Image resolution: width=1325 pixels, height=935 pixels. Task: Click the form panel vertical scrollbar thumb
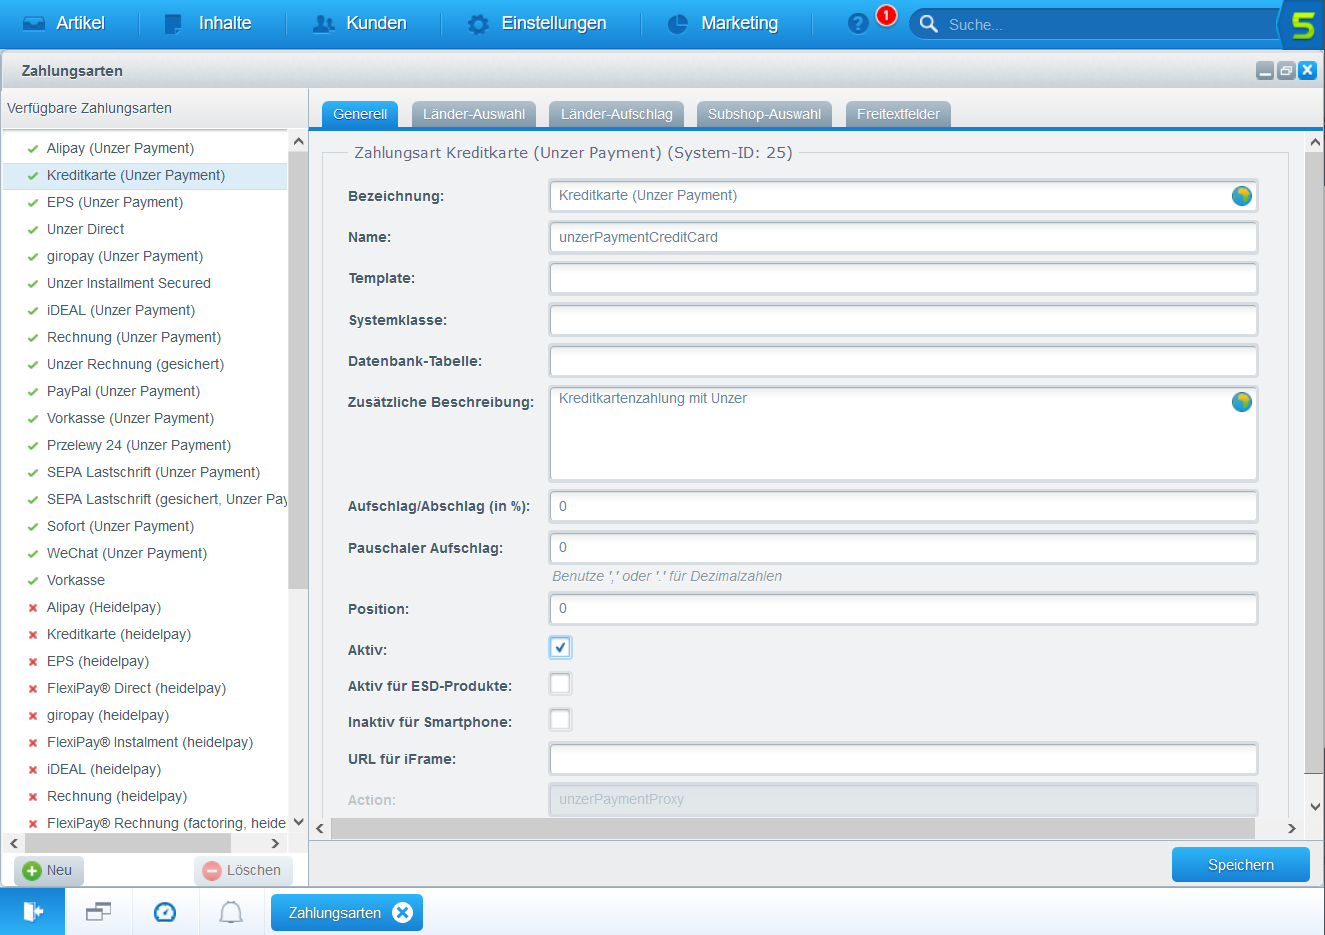point(1314,462)
